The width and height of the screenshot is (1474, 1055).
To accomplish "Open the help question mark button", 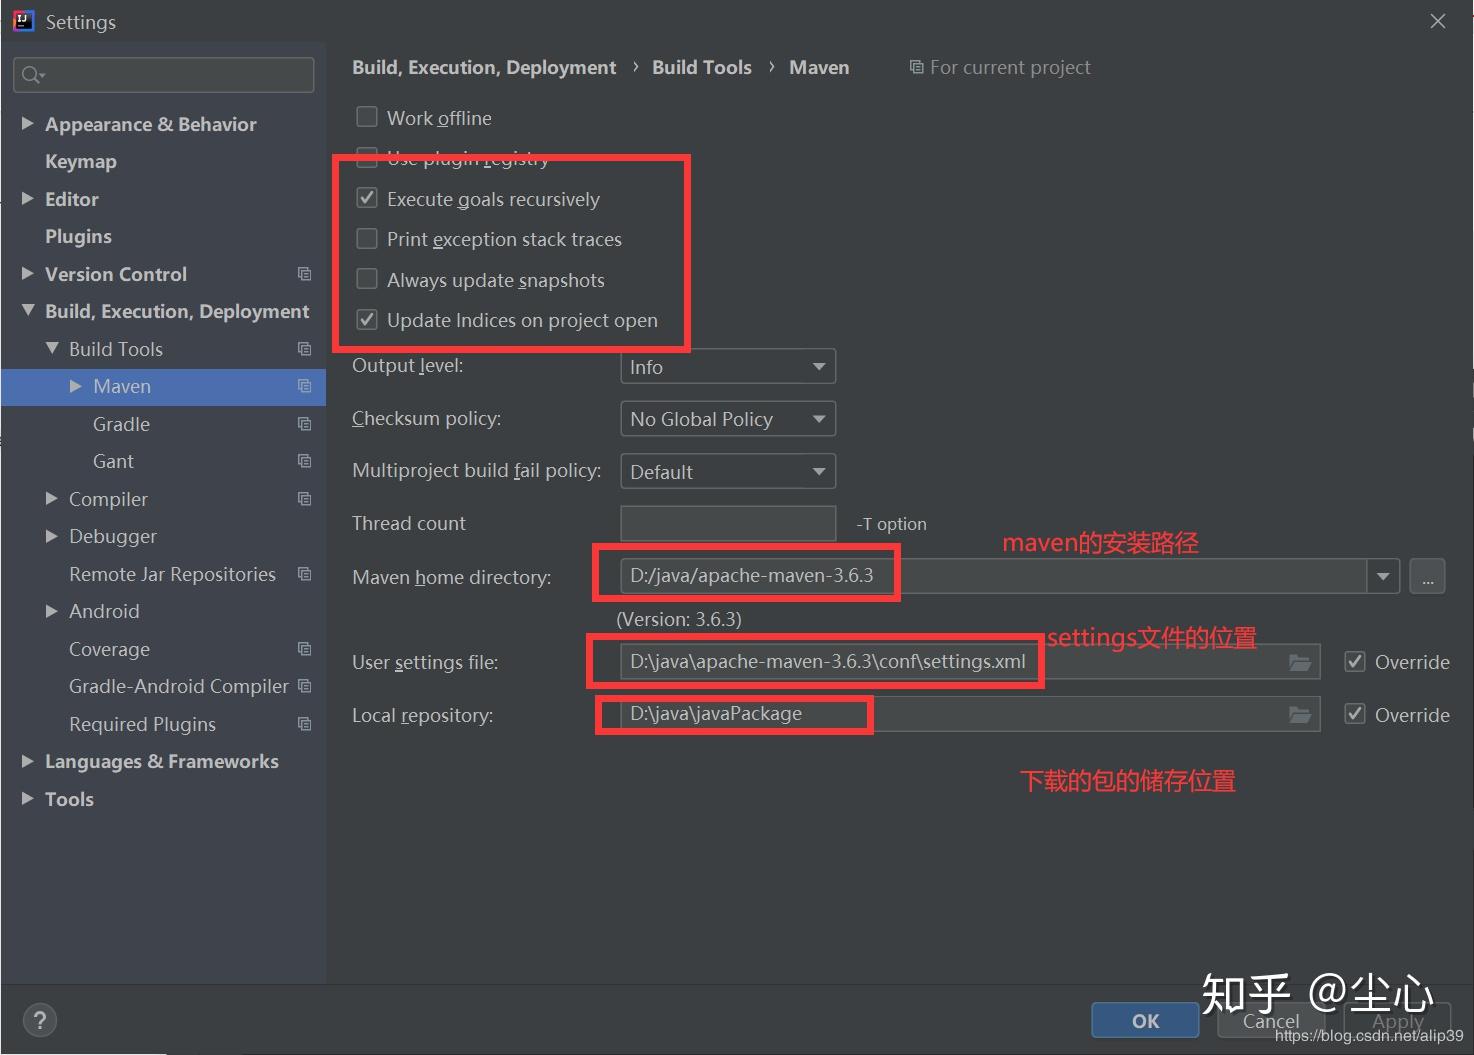I will (39, 1021).
